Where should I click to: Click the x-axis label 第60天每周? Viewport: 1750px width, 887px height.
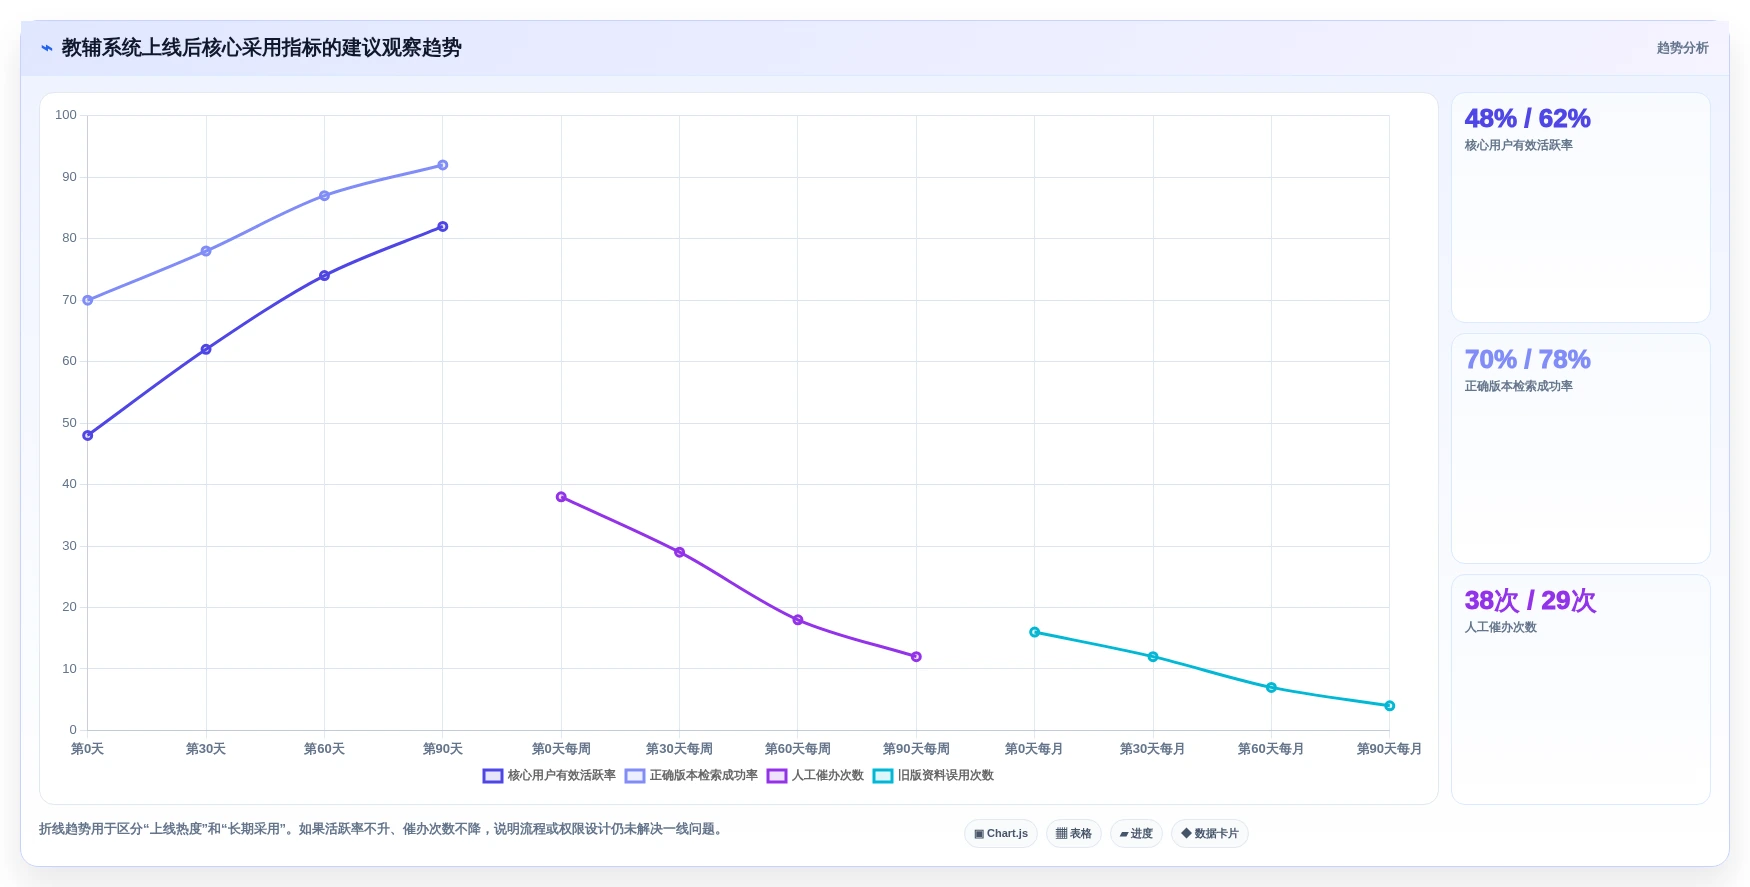click(x=798, y=749)
